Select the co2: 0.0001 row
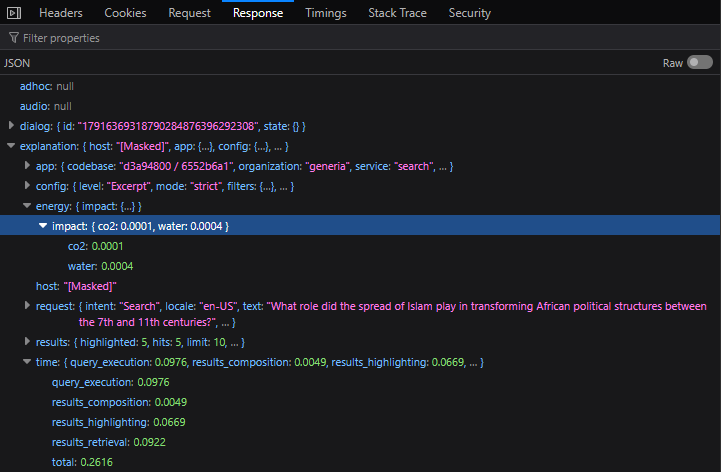 360,246
